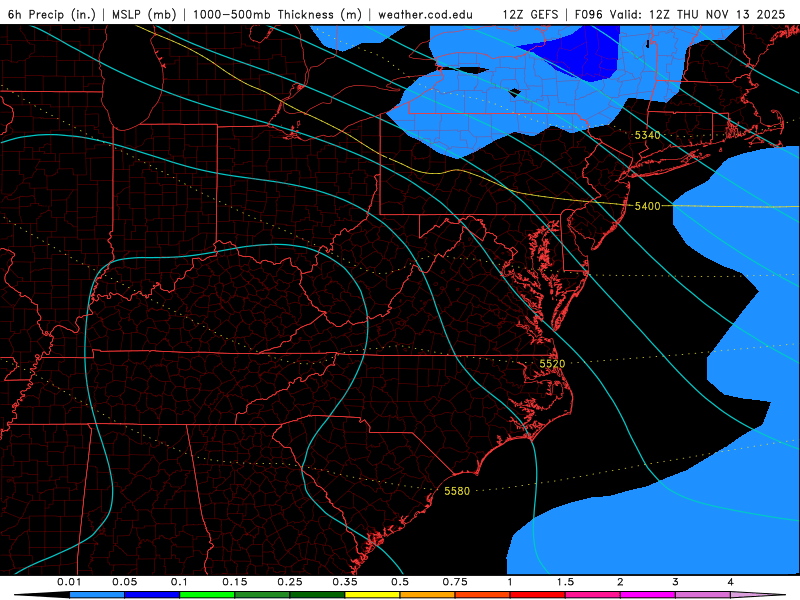Click the 0.05 legend value
Image resolution: width=800 pixels, height=600 pixels.
pos(124,582)
